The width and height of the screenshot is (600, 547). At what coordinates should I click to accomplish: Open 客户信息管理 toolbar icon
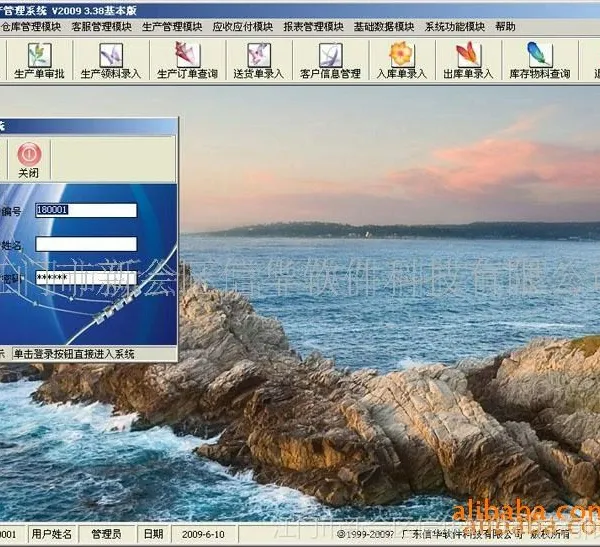330,60
